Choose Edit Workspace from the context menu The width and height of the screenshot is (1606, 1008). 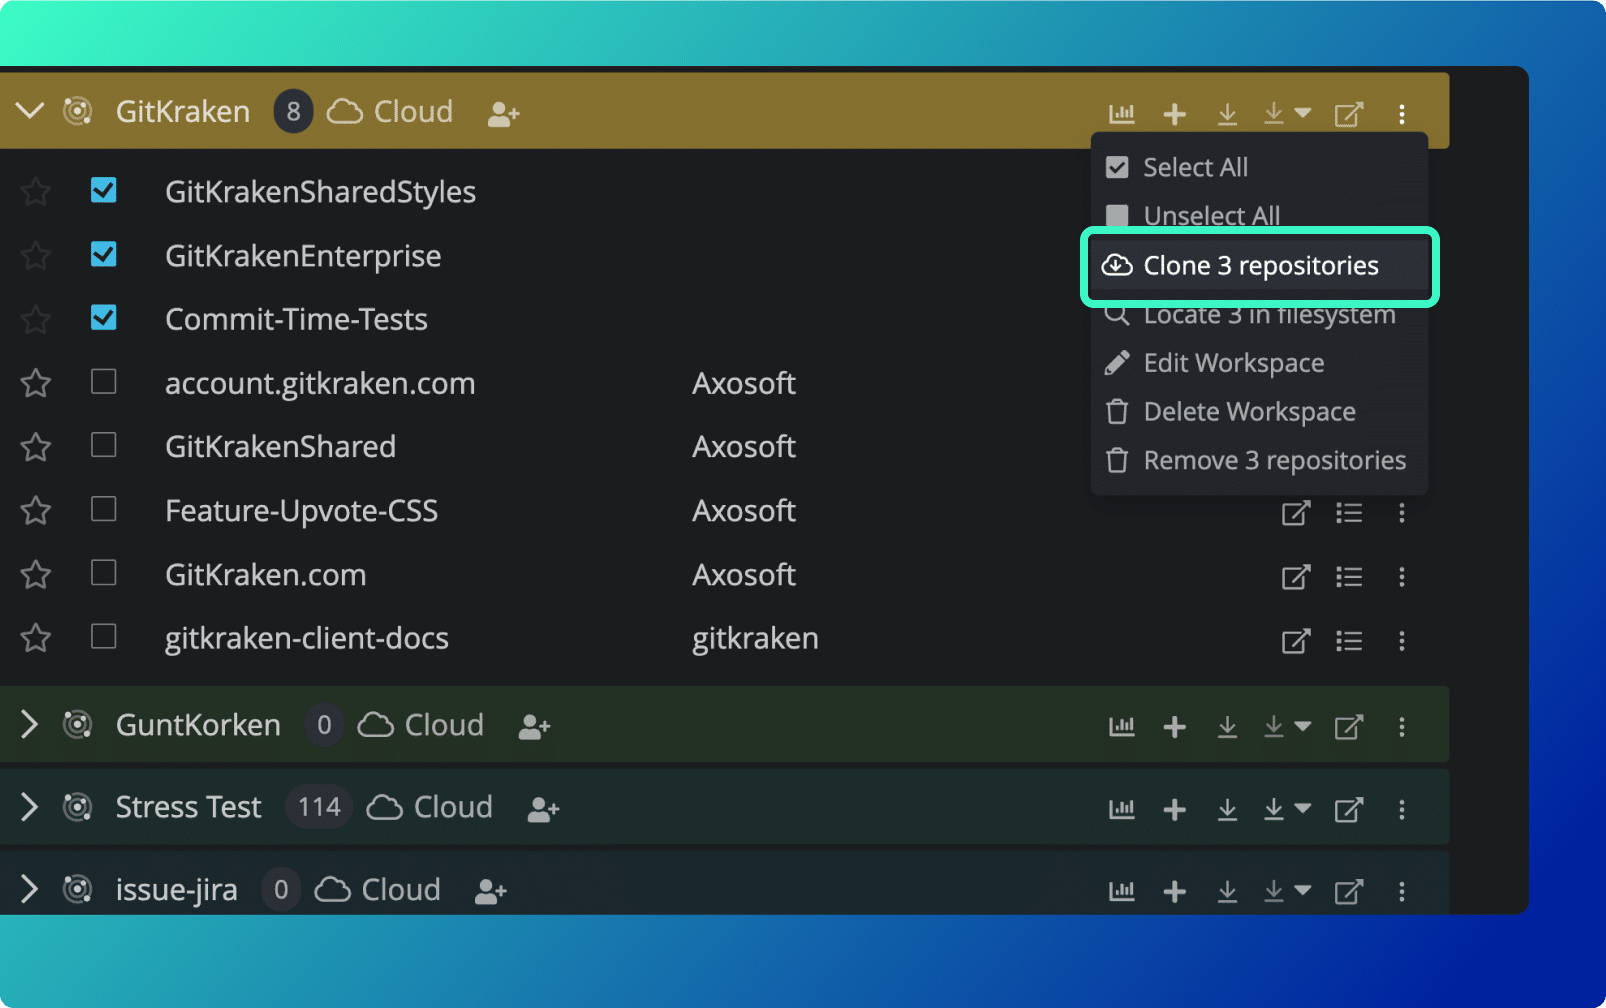point(1234,363)
